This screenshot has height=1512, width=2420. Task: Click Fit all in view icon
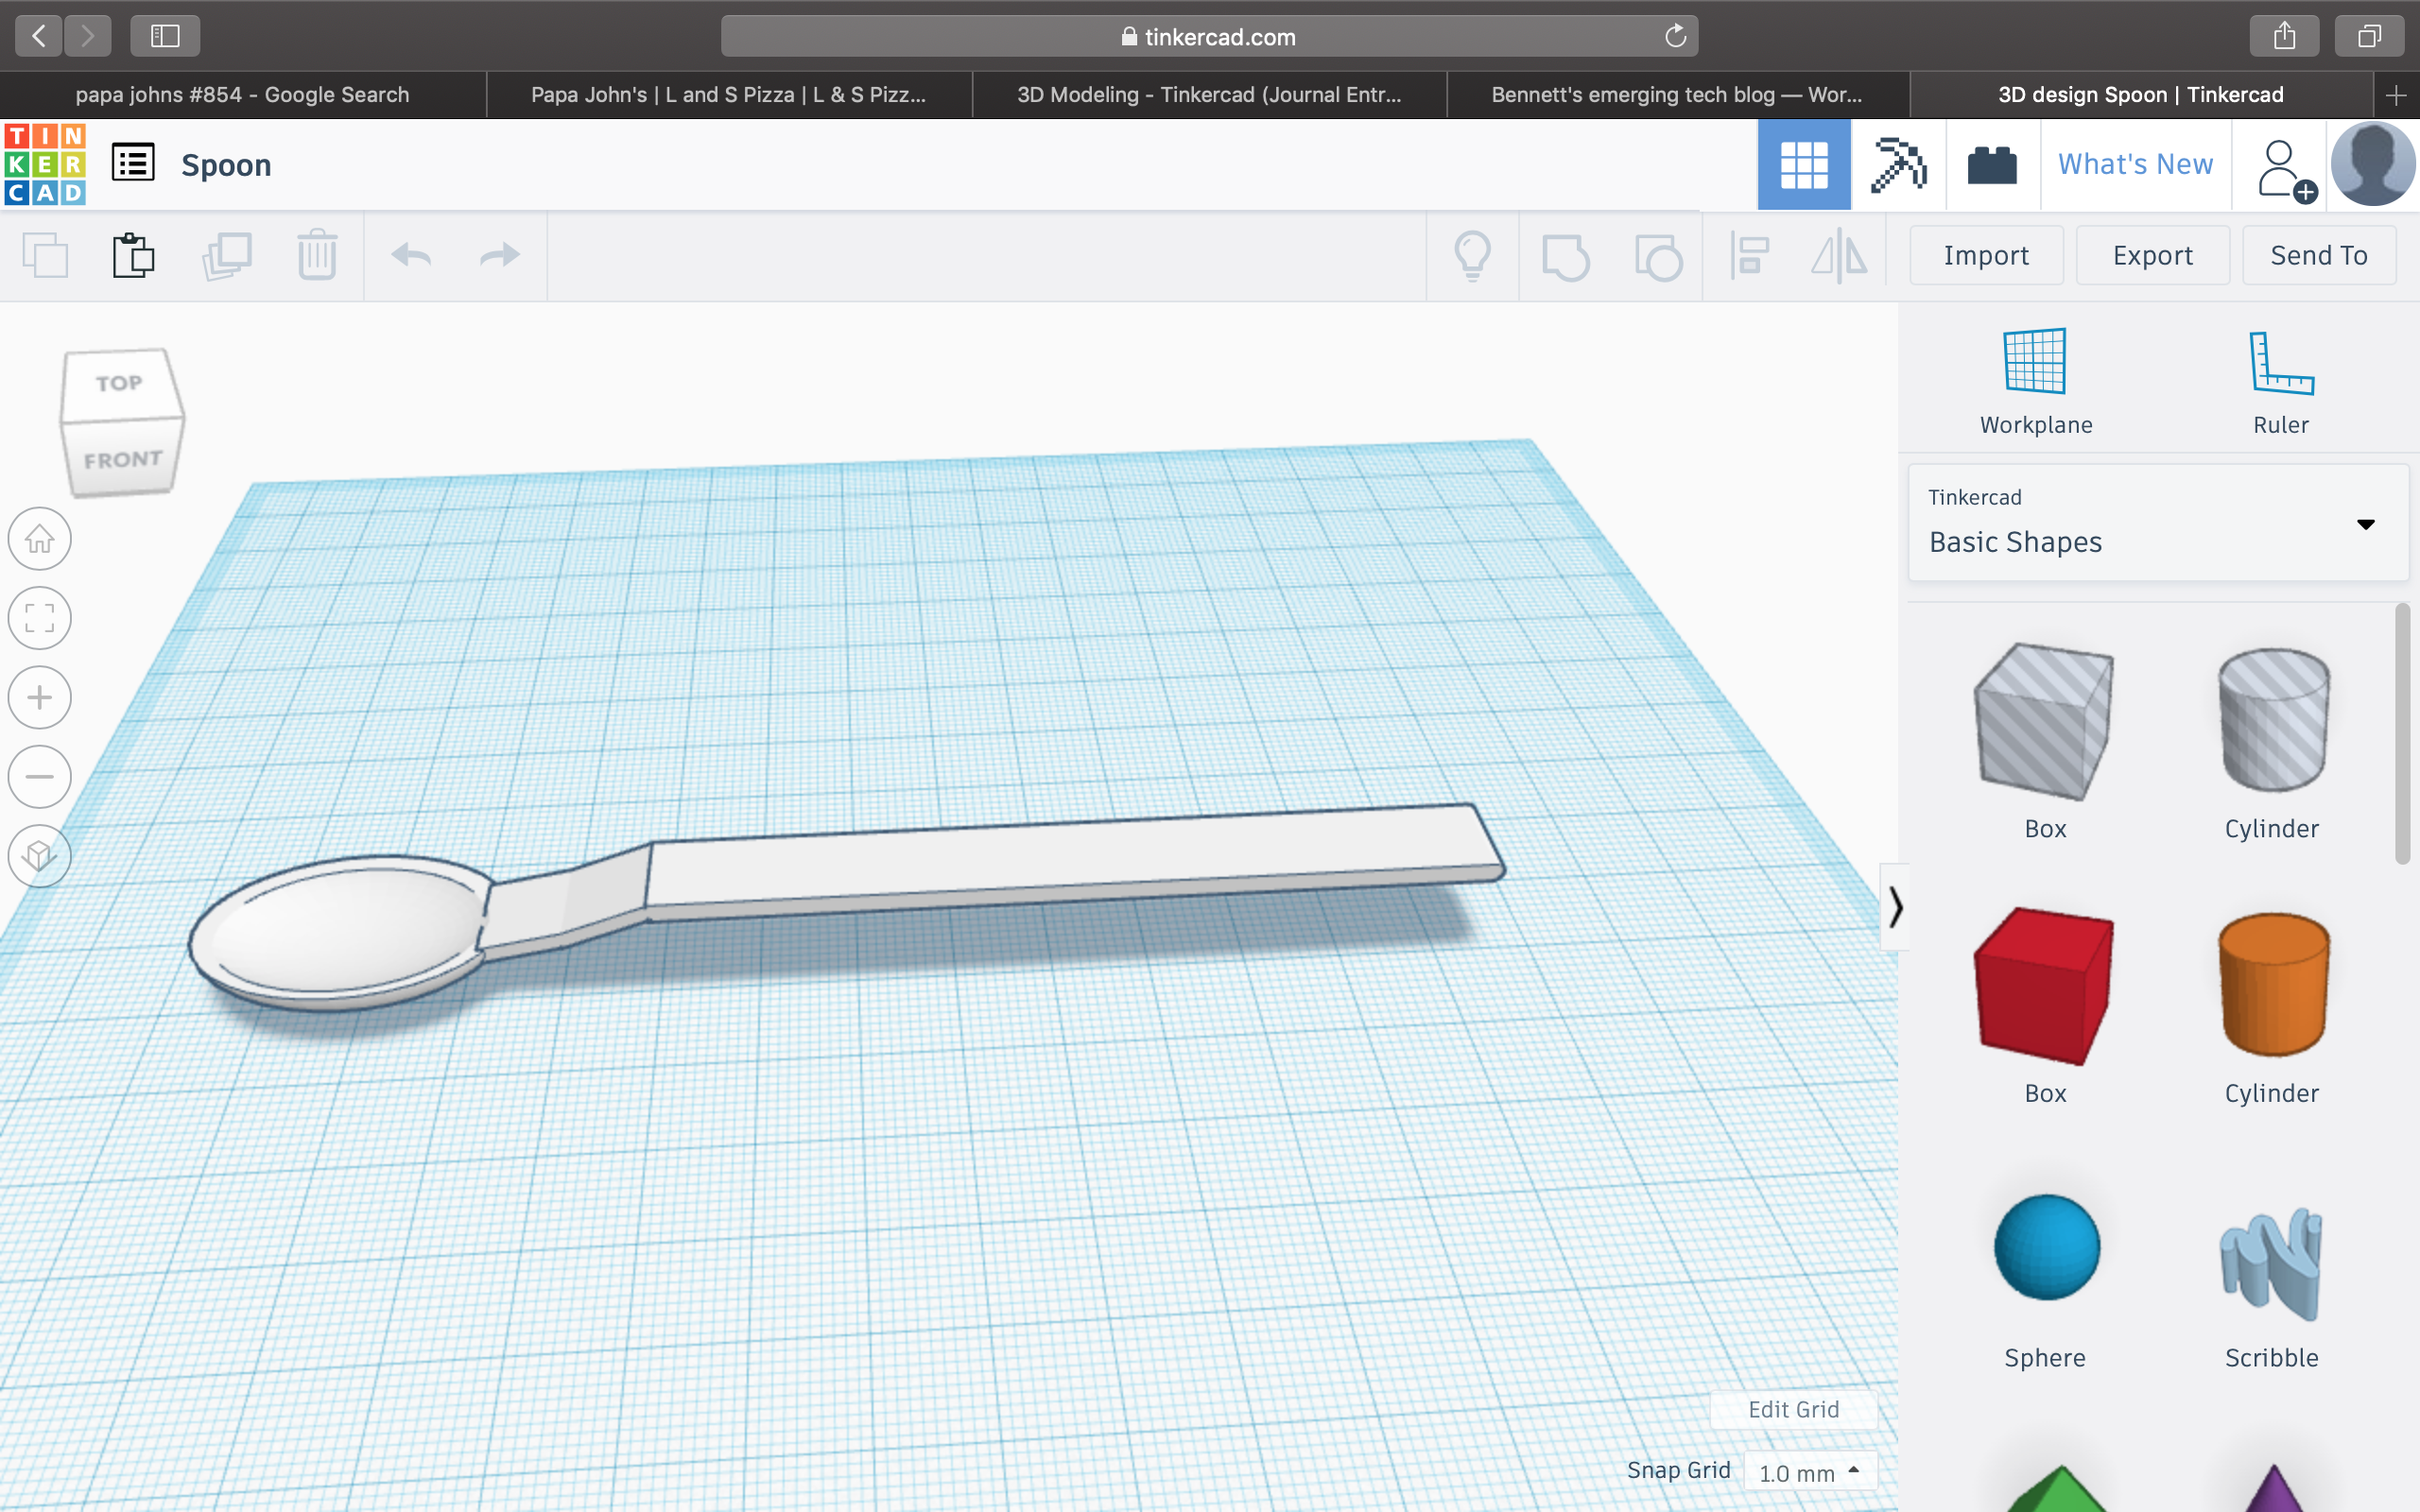[x=40, y=618]
